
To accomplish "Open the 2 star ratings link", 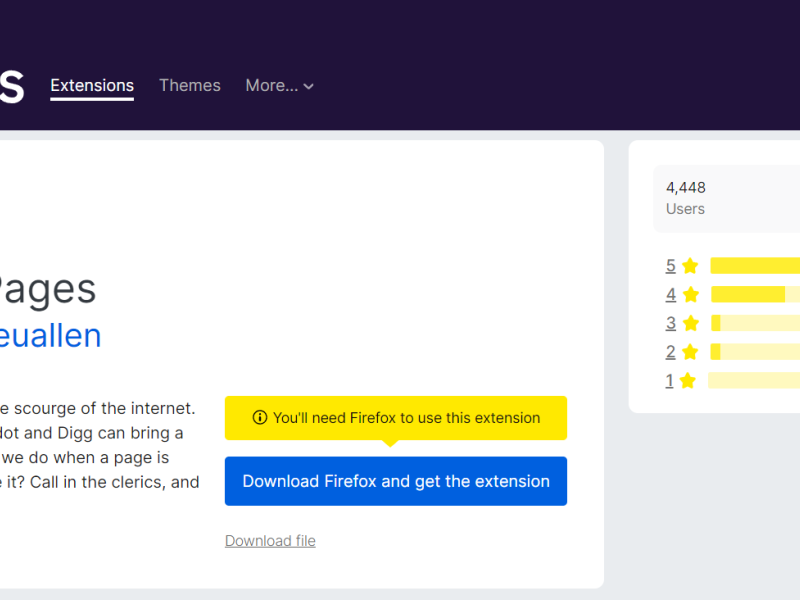I will coord(670,352).
